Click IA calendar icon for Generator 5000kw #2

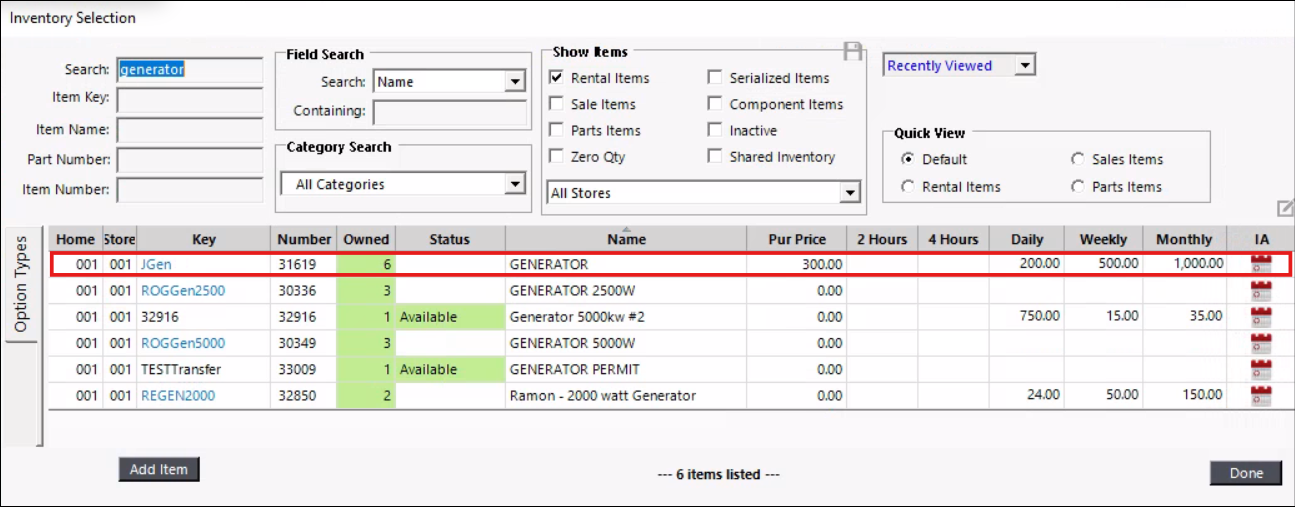coord(1261,317)
